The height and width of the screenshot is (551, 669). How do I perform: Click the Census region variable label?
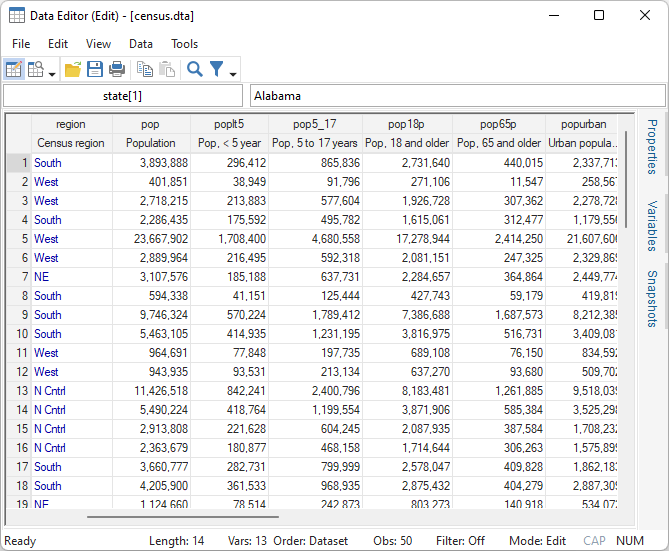pyautogui.click(x=71, y=143)
